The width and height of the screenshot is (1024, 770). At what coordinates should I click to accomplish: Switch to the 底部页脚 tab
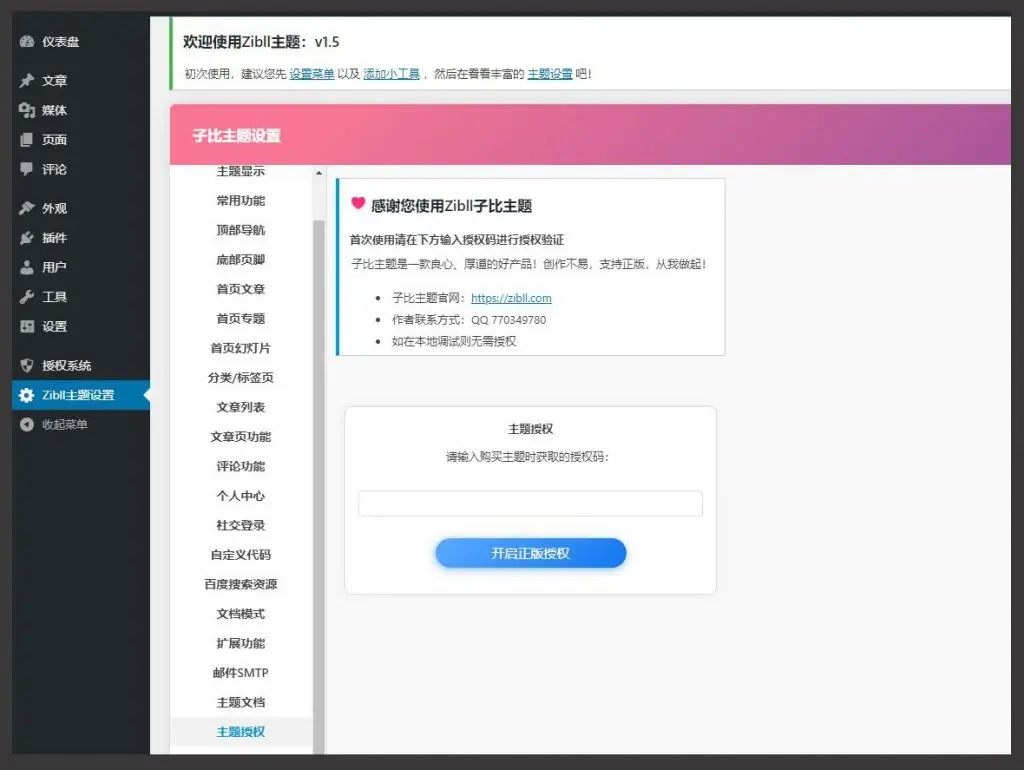coord(241,259)
